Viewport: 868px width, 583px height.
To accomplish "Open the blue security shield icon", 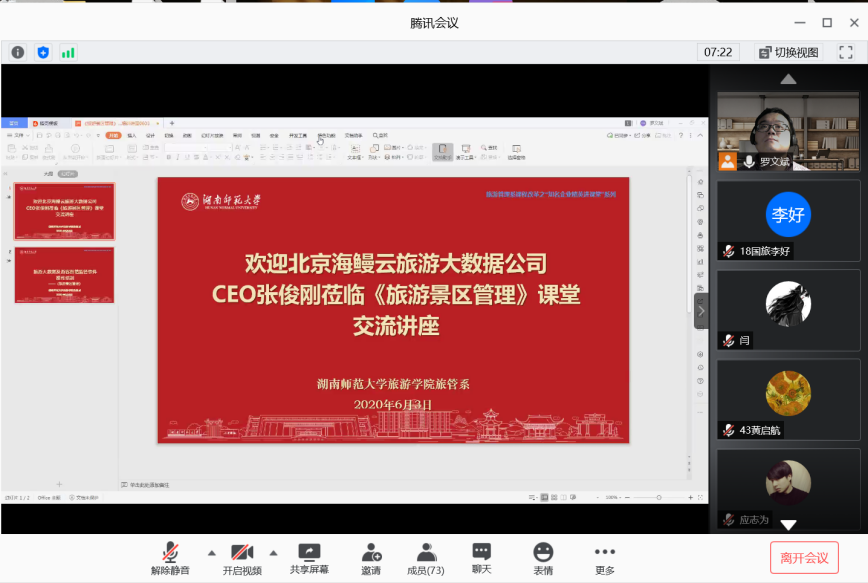I will pyautogui.click(x=43, y=52).
